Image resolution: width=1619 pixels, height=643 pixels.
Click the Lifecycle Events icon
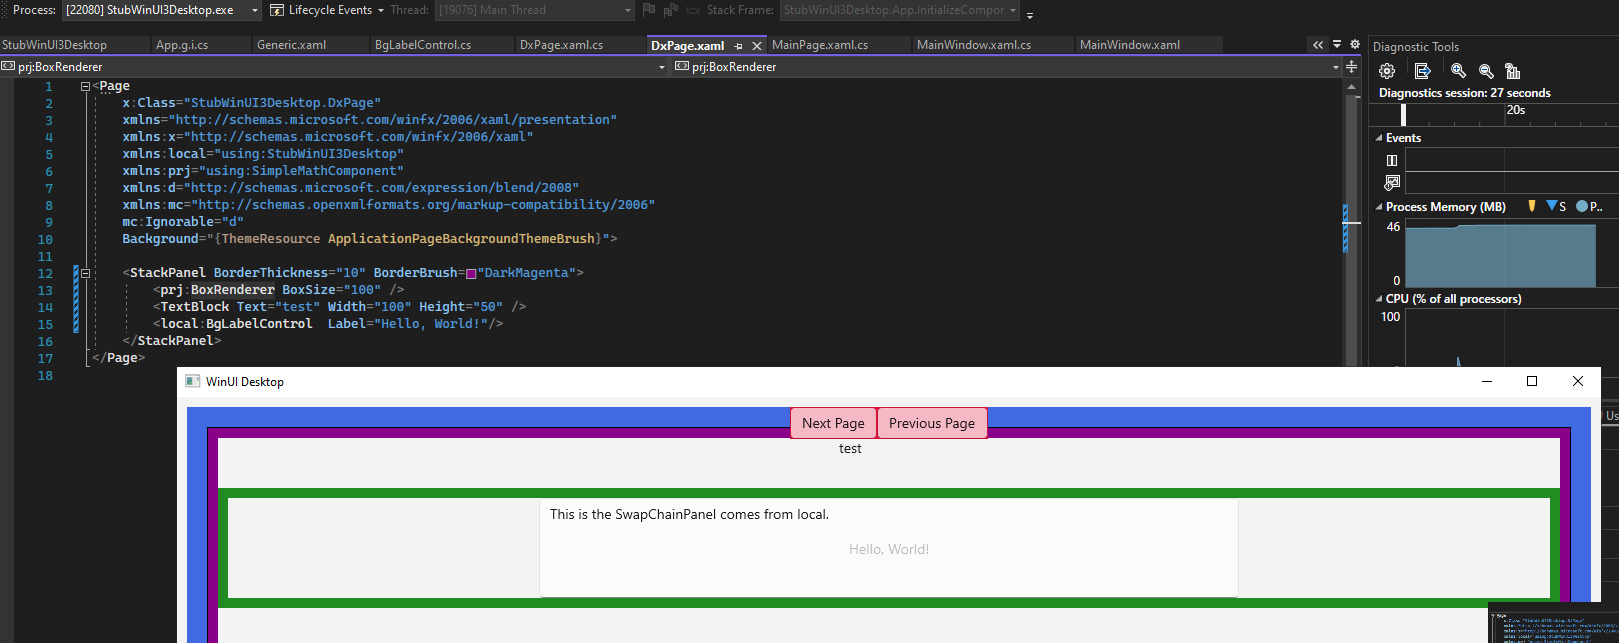pyautogui.click(x=277, y=10)
